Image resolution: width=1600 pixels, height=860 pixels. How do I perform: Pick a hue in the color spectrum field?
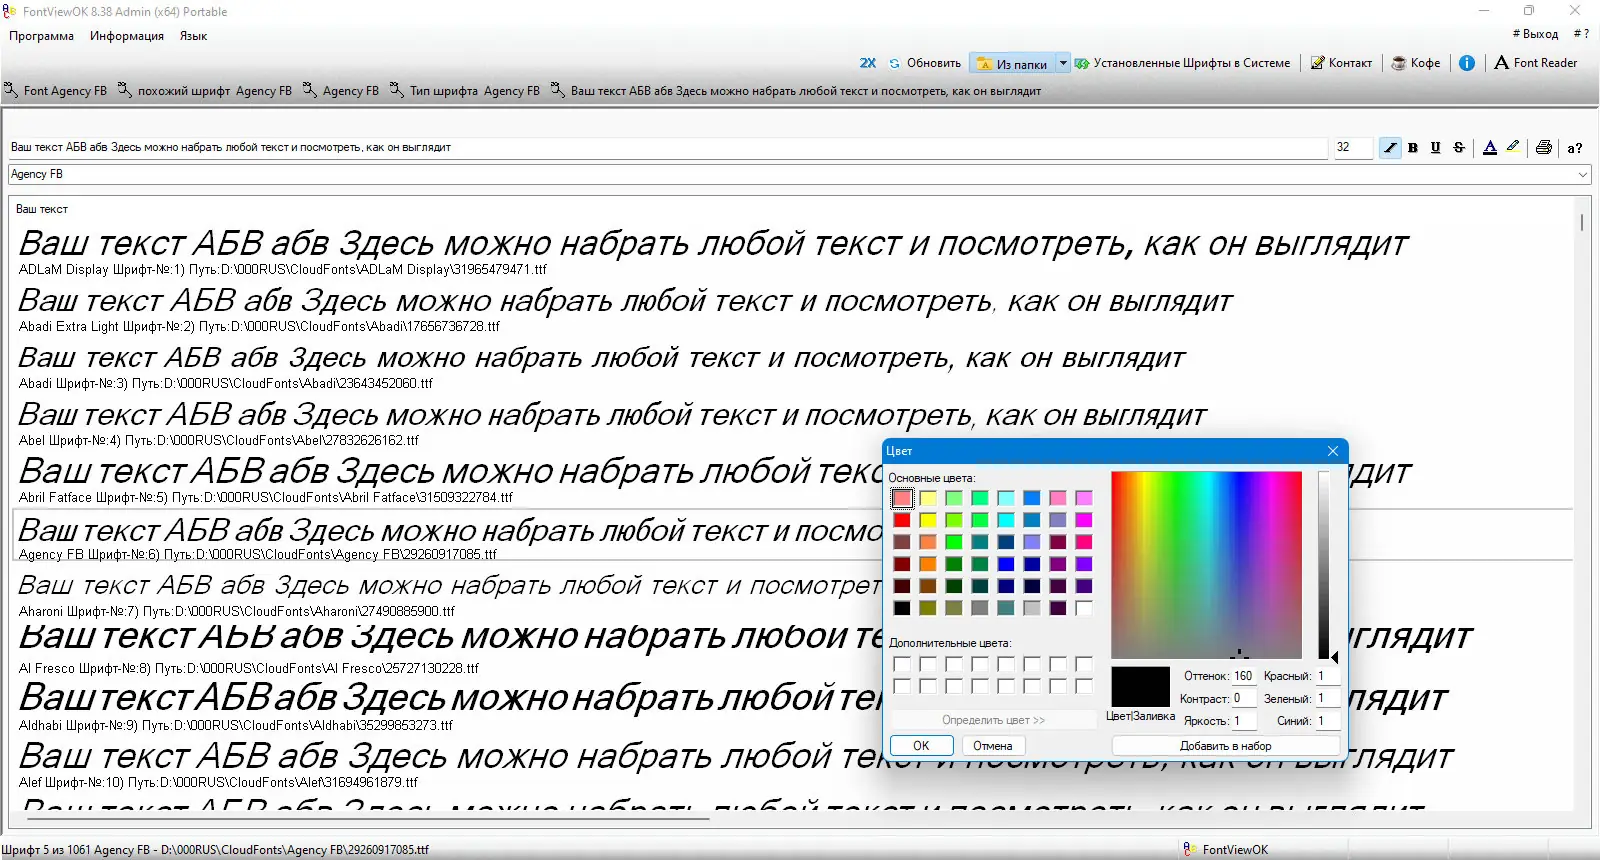click(1207, 564)
